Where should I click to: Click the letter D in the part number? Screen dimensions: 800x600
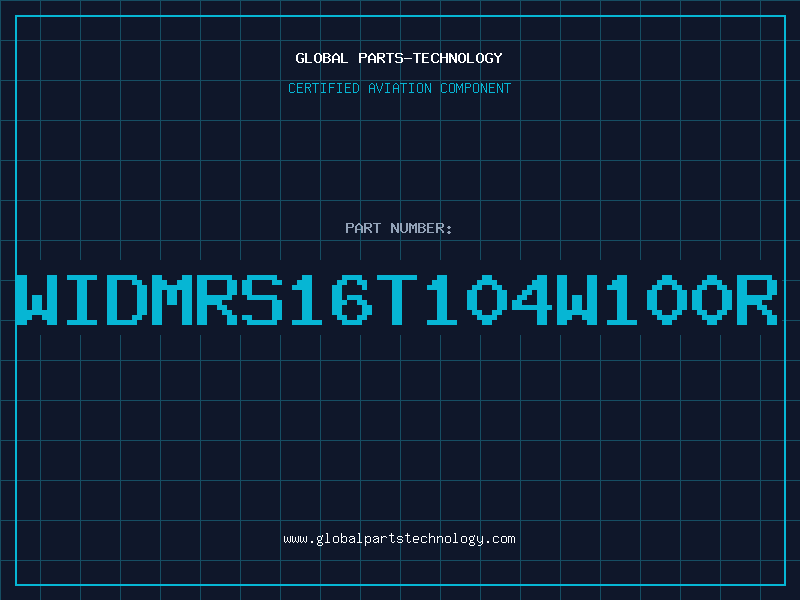(127, 300)
